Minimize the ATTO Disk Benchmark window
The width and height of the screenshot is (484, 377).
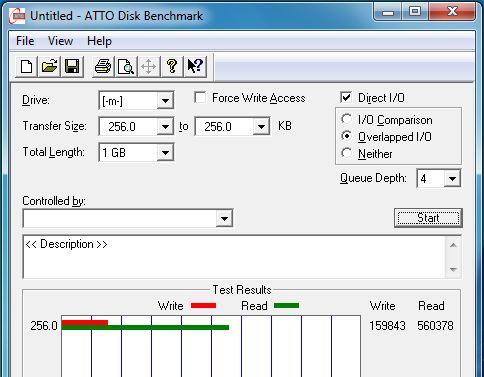(388, 12)
